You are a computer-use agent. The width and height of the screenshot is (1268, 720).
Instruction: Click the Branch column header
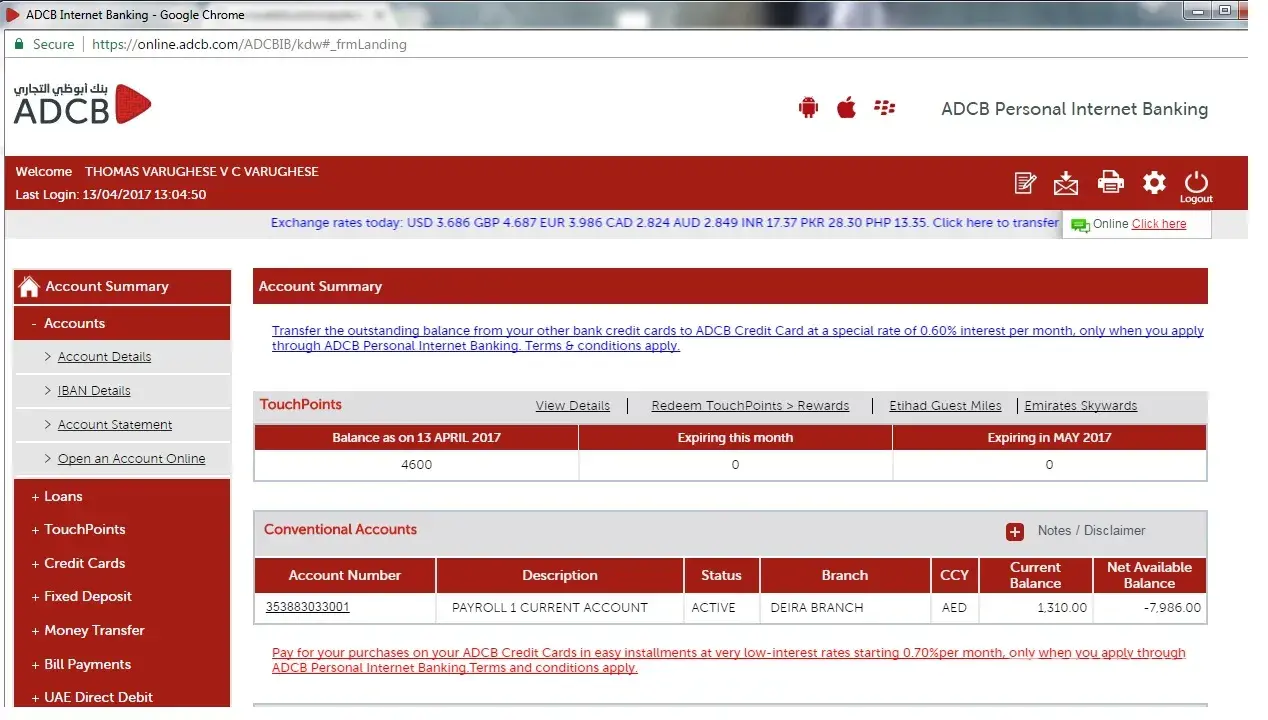(x=845, y=575)
